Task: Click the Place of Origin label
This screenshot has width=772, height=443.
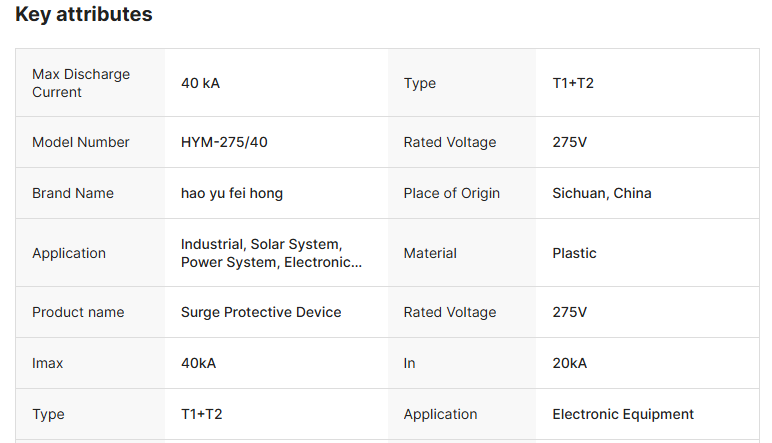Action: (x=451, y=193)
